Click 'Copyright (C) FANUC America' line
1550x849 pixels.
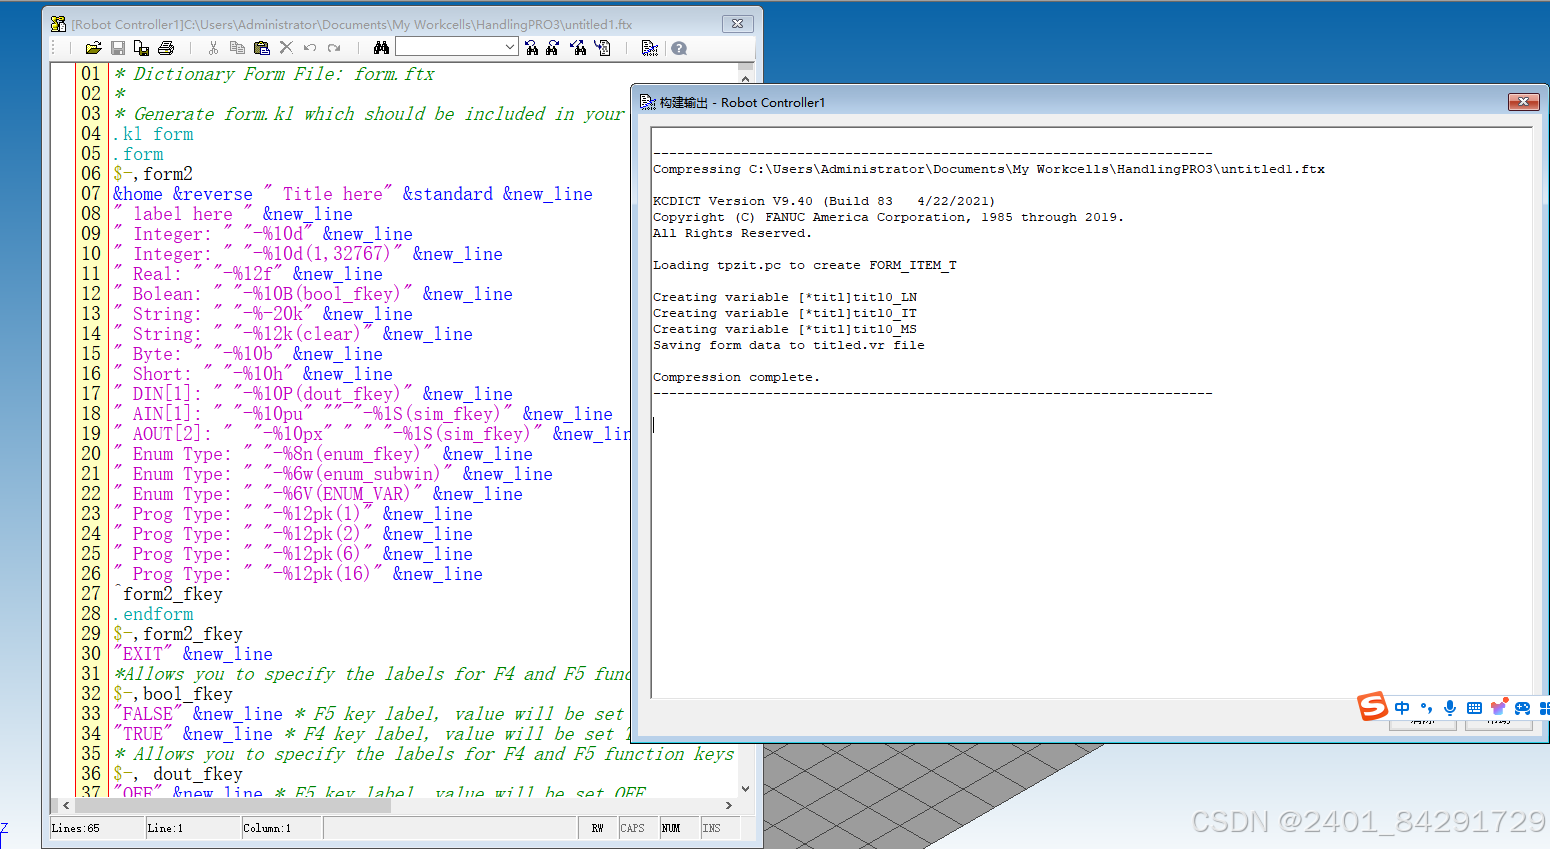click(888, 217)
